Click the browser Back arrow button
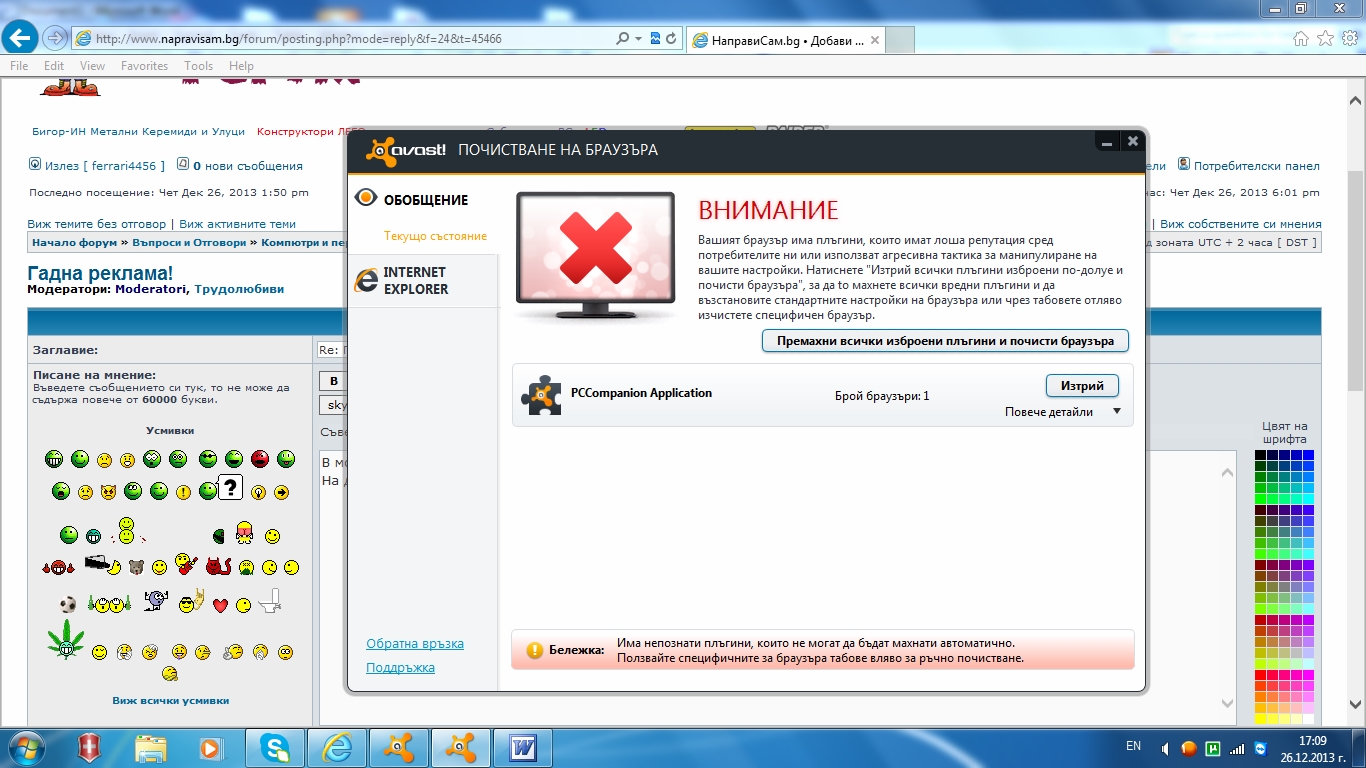This screenshot has height=768, width=1366. click(21, 38)
